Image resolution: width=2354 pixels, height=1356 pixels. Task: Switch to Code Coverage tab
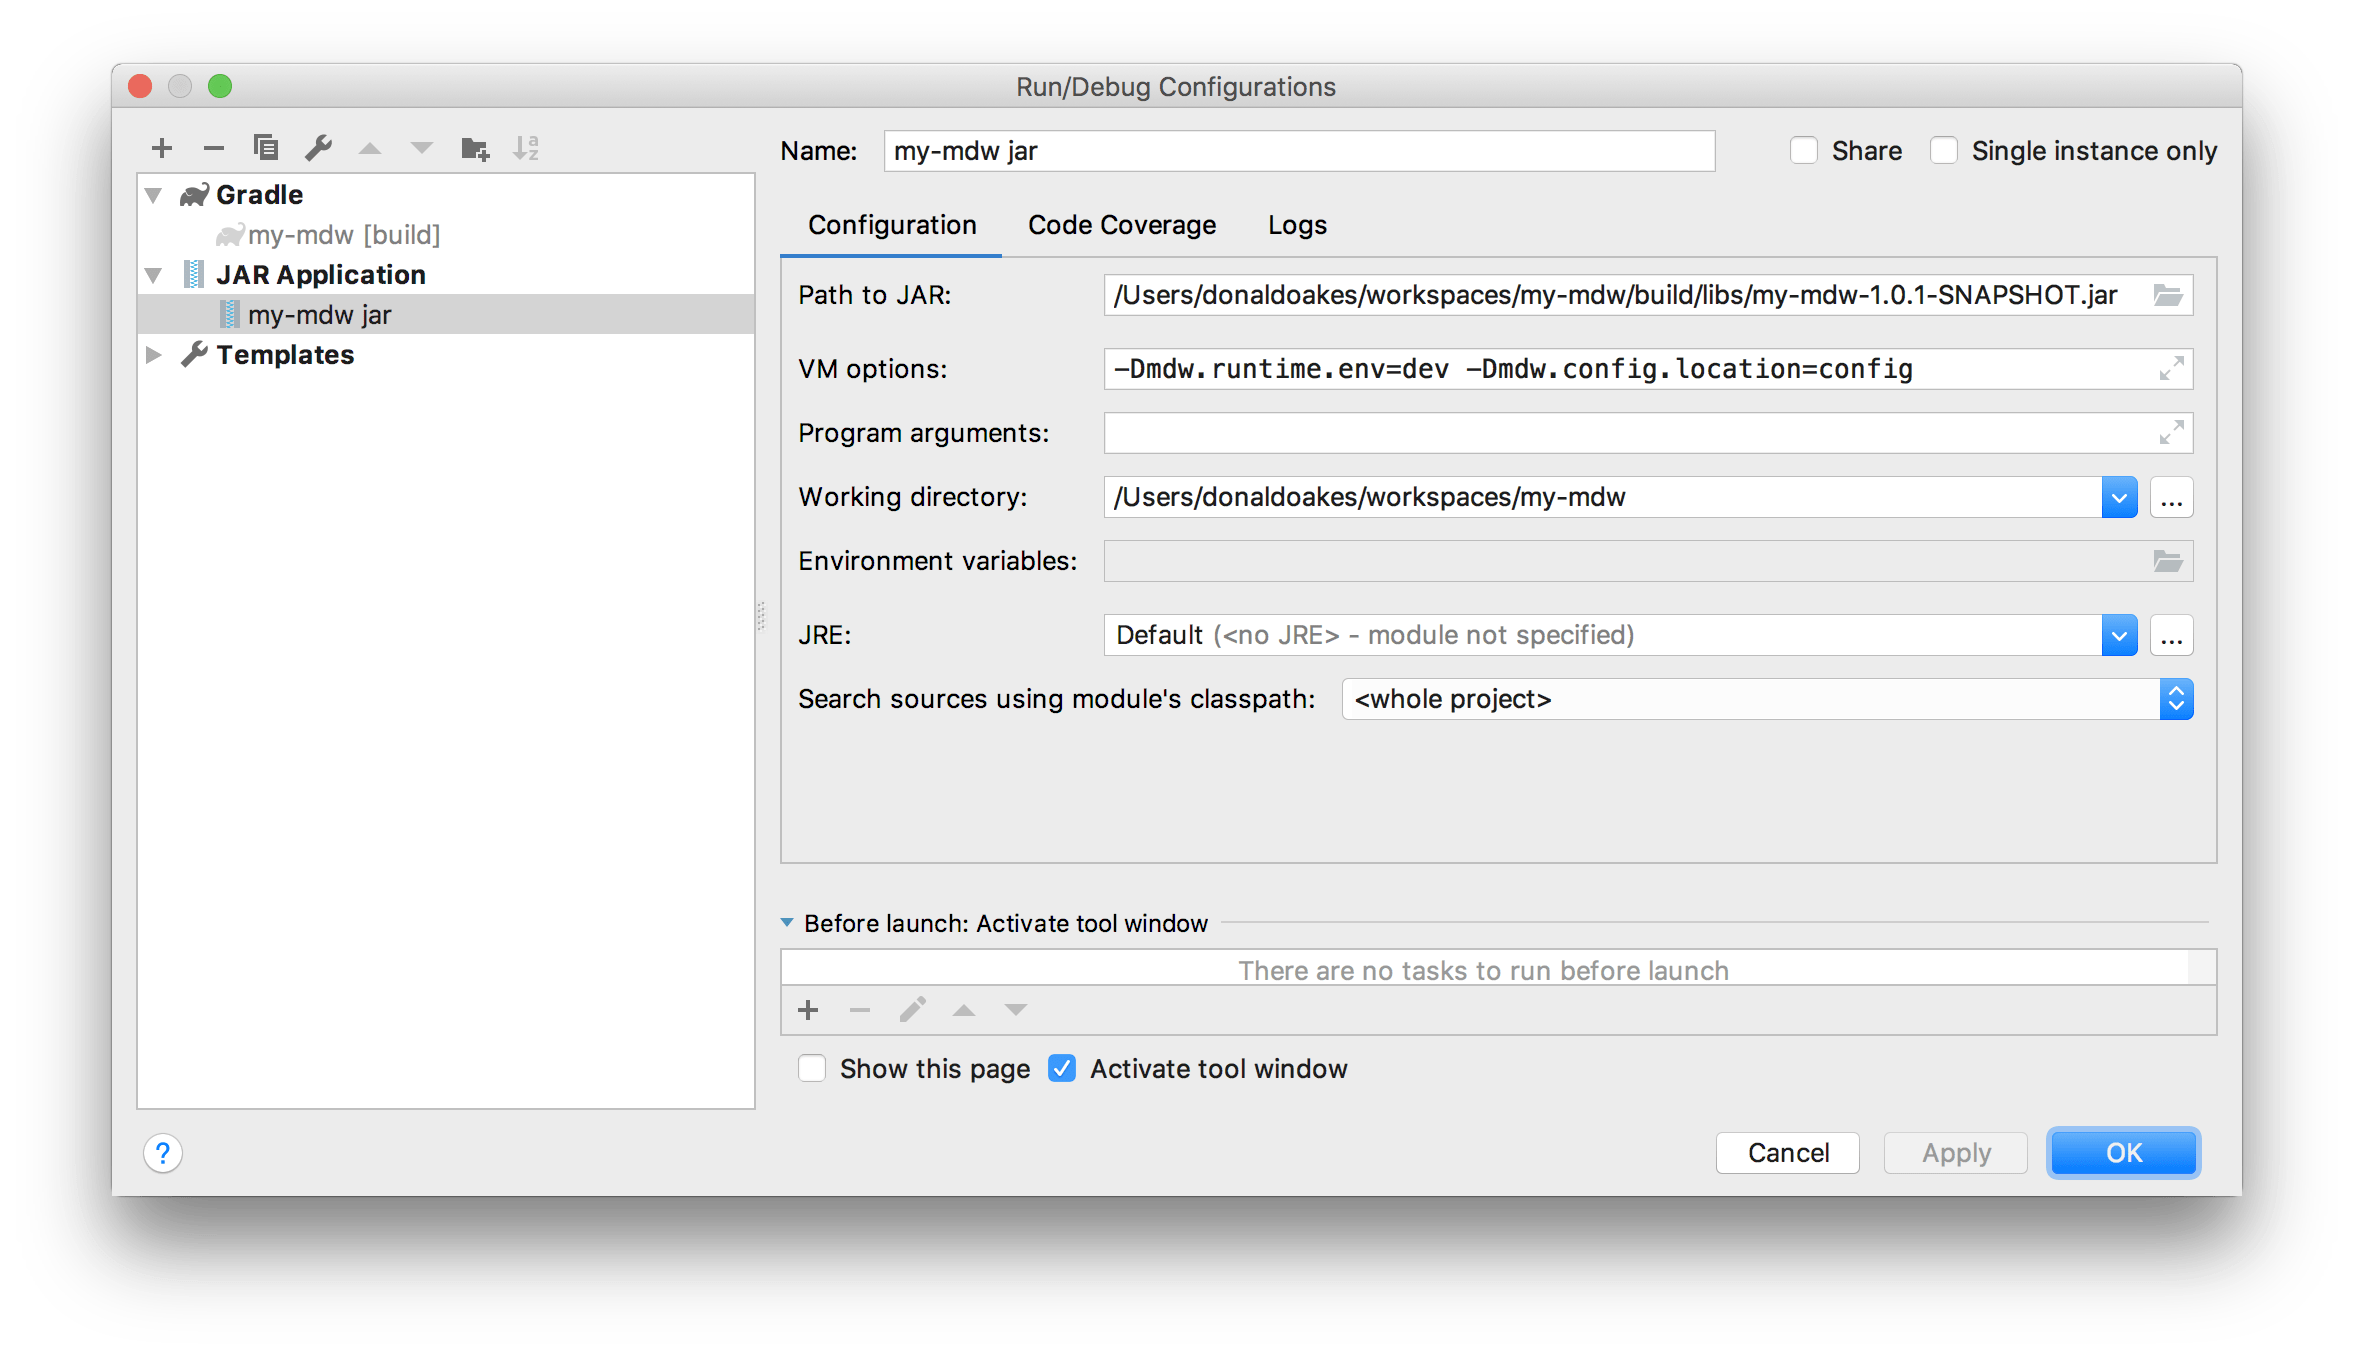1121,225
